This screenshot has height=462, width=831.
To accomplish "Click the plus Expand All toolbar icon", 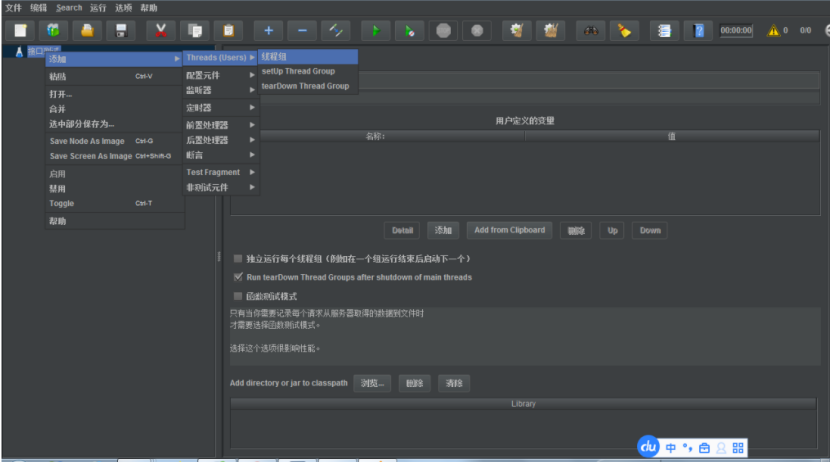I will click(x=268, y=30).
